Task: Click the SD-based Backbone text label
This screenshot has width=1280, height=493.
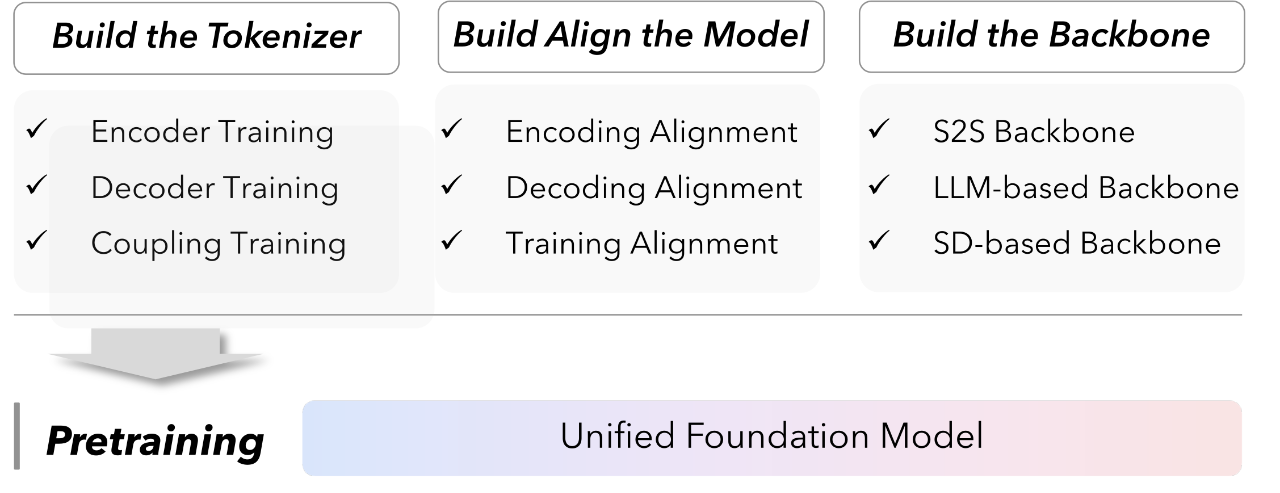Action: pos(1076,243)
